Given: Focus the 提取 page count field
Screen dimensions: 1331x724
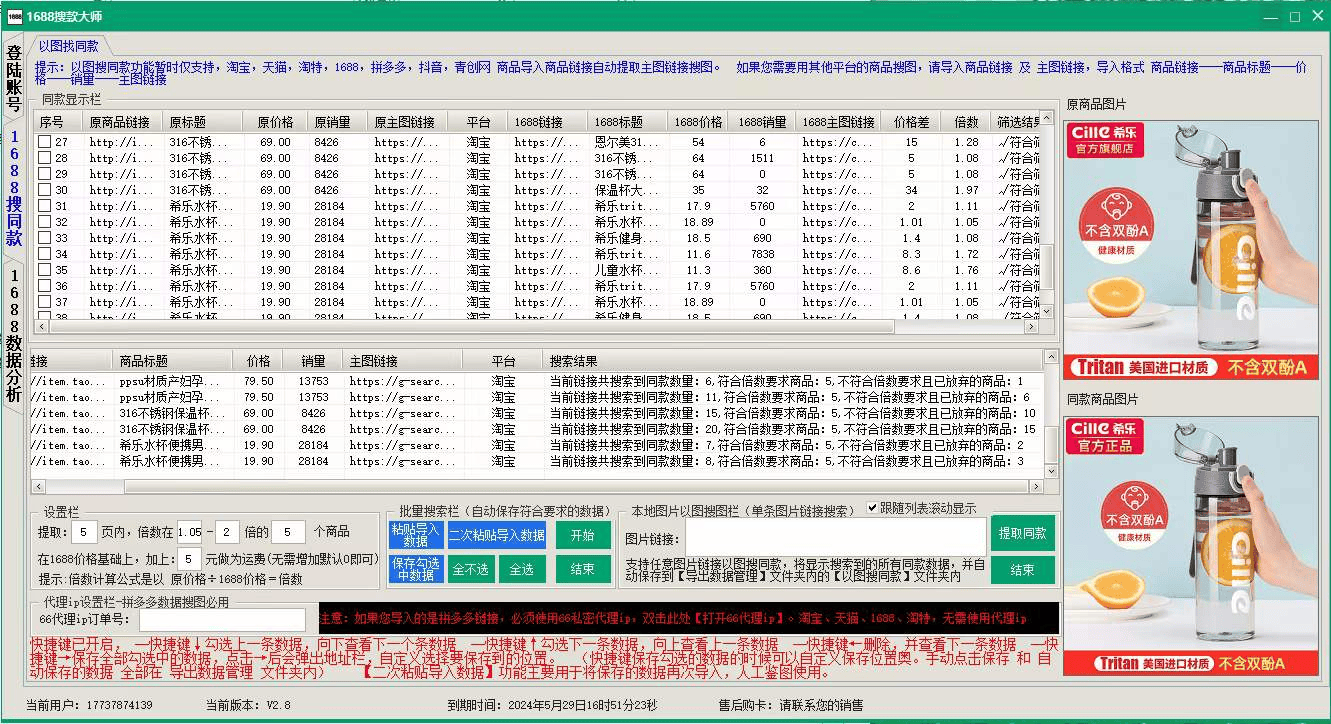Looking at the screenshot, I should click(x=85, y=533).
